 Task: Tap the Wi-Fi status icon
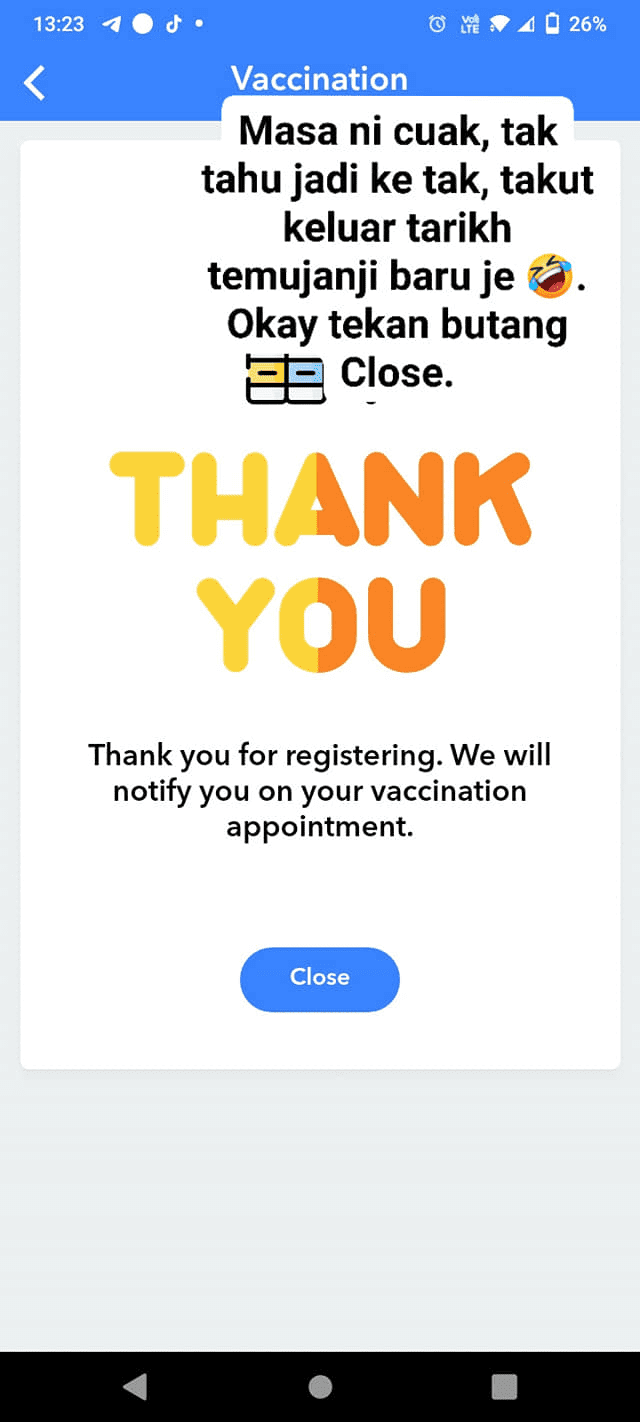499,25
